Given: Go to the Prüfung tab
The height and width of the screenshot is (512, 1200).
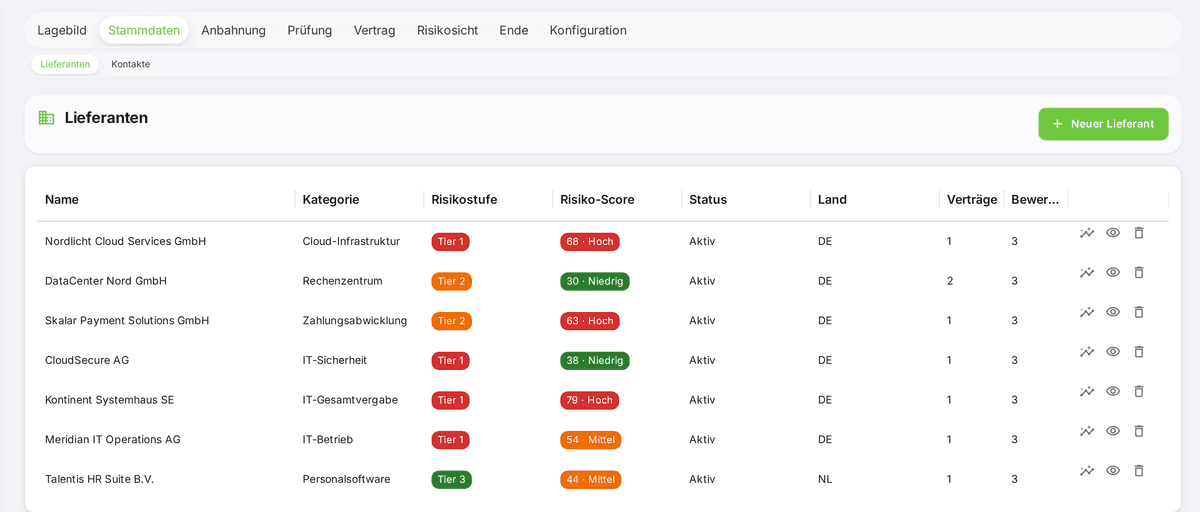Looking at the screenshot, I should tap(310, 30).
